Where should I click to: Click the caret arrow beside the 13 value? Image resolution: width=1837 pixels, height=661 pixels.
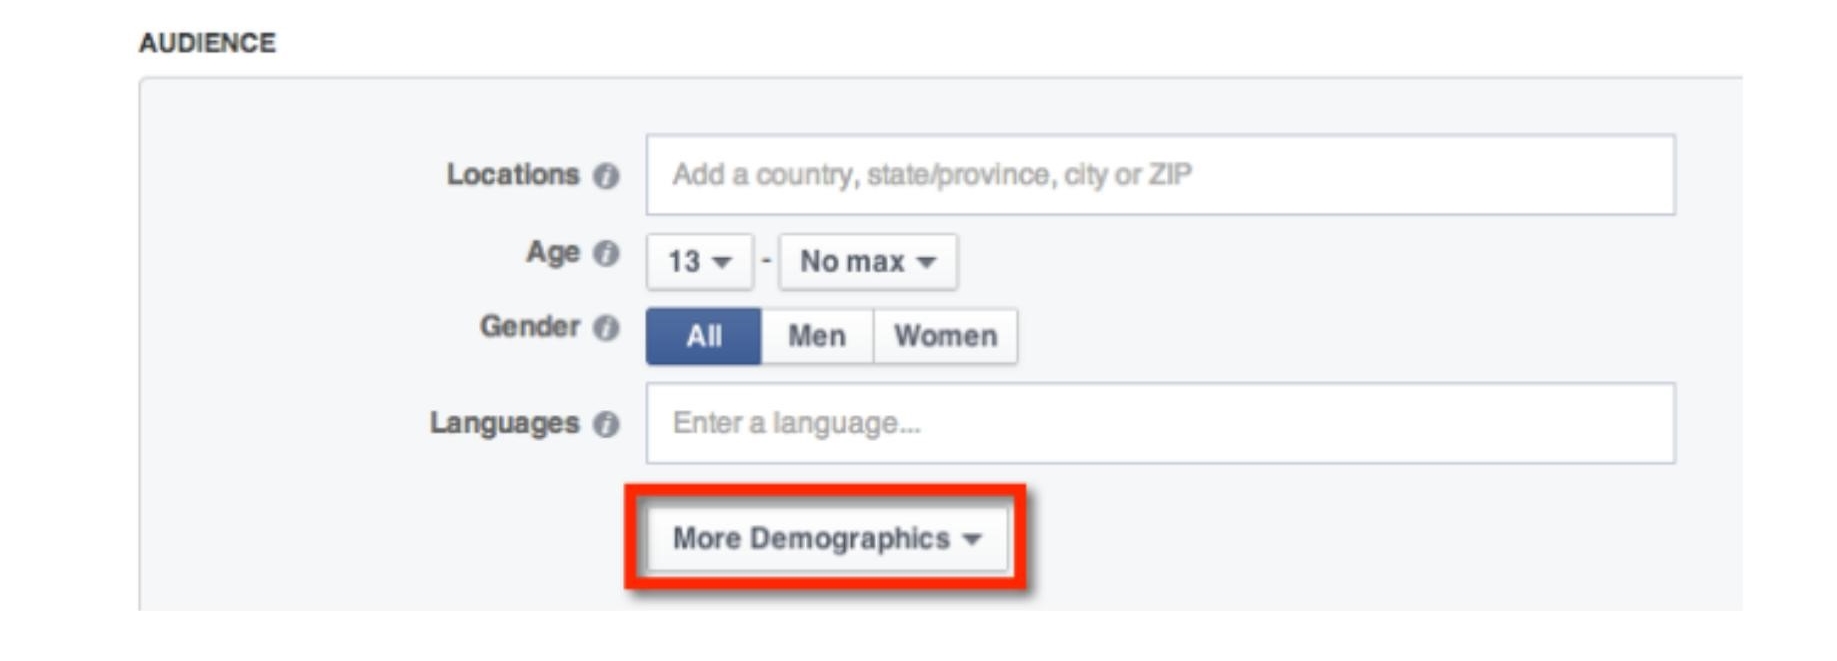coord(722,262)
